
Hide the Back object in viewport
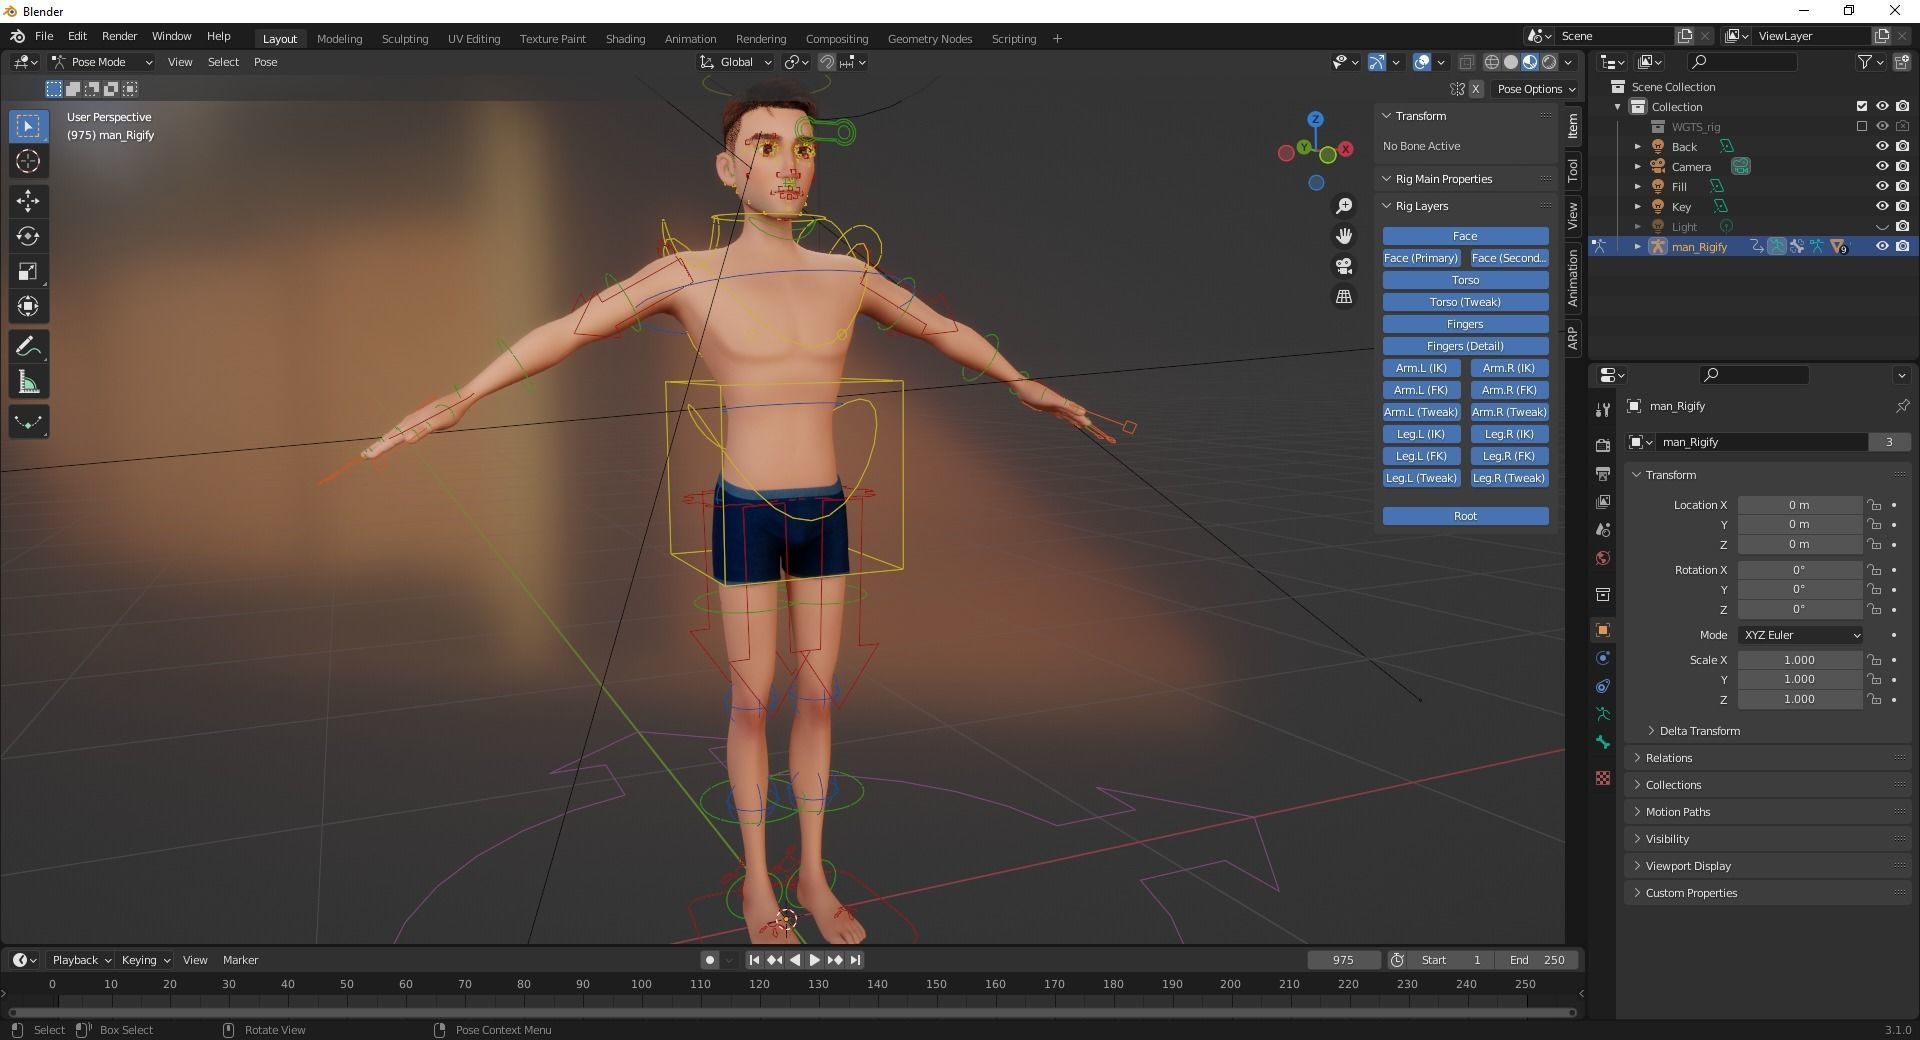(x=1882, y=146)
